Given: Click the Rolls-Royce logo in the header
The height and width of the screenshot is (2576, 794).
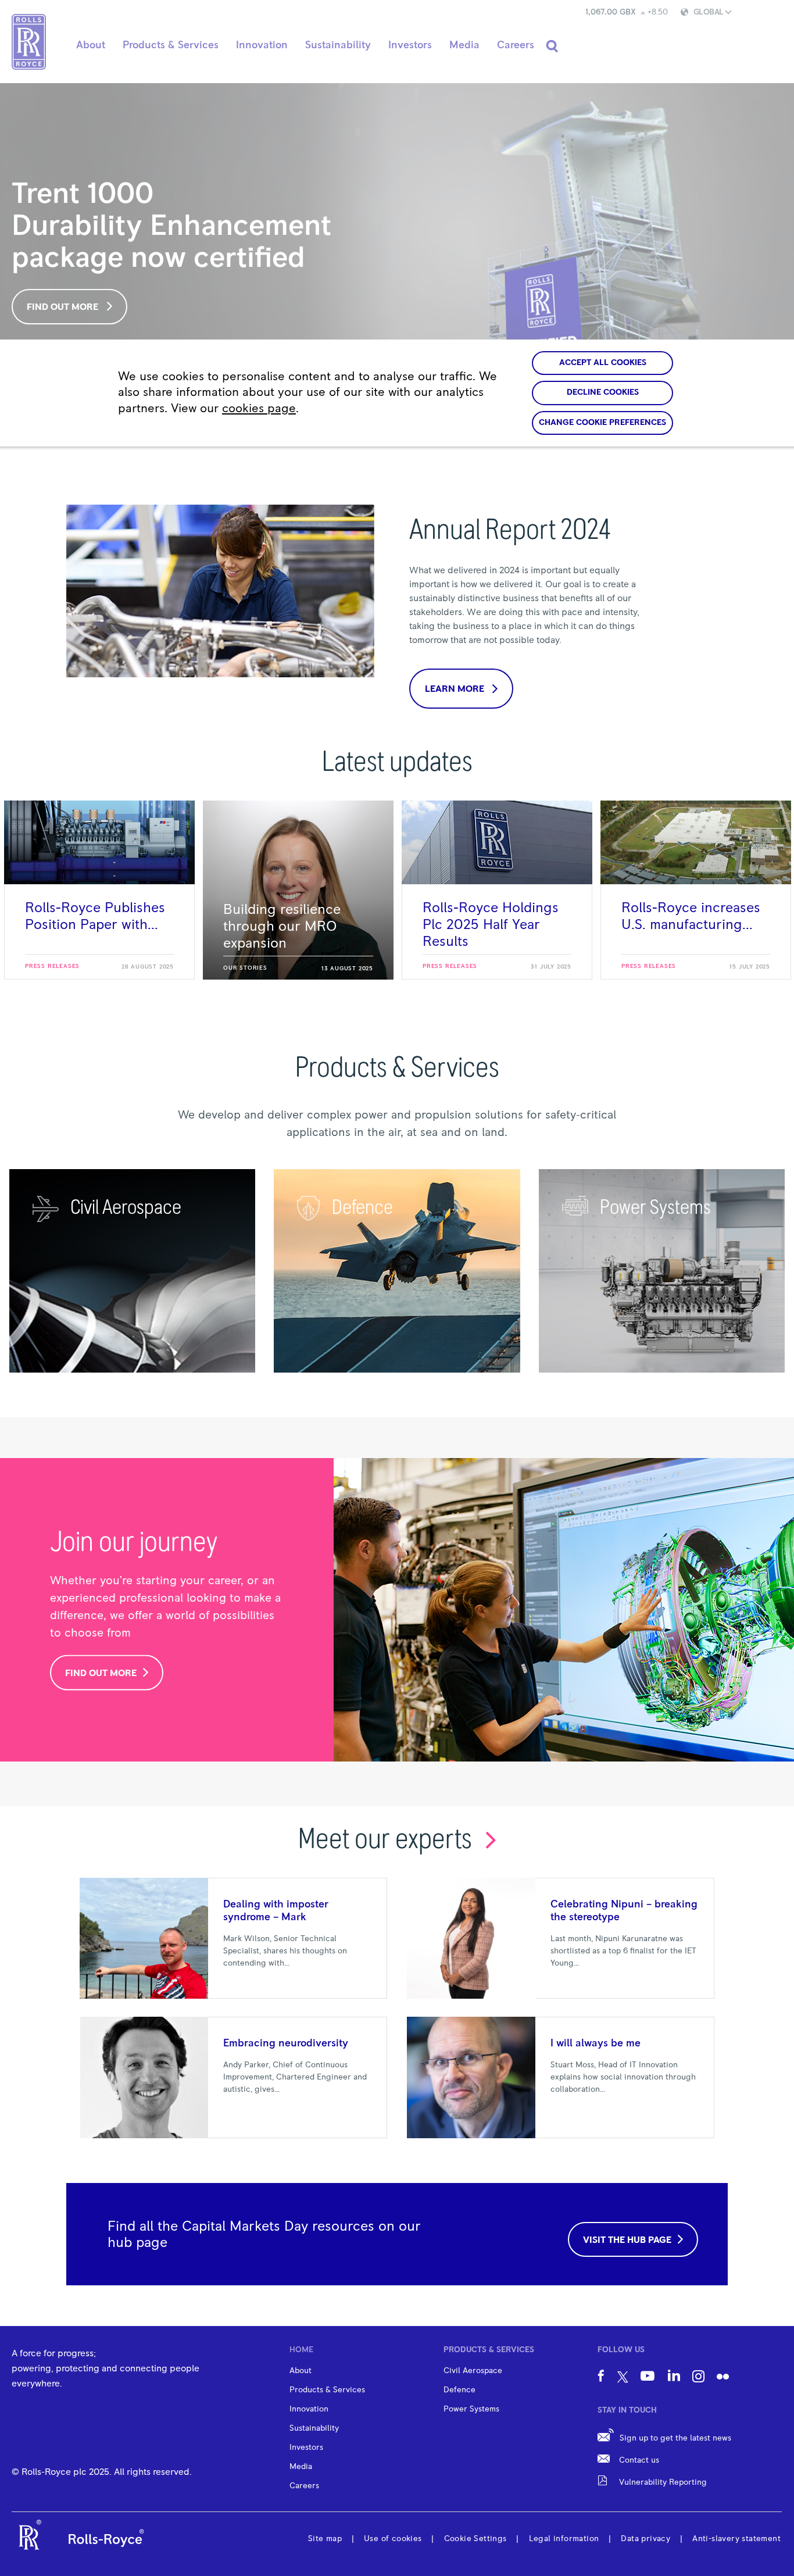Looking at the screenshot, I should click(29, 42).
